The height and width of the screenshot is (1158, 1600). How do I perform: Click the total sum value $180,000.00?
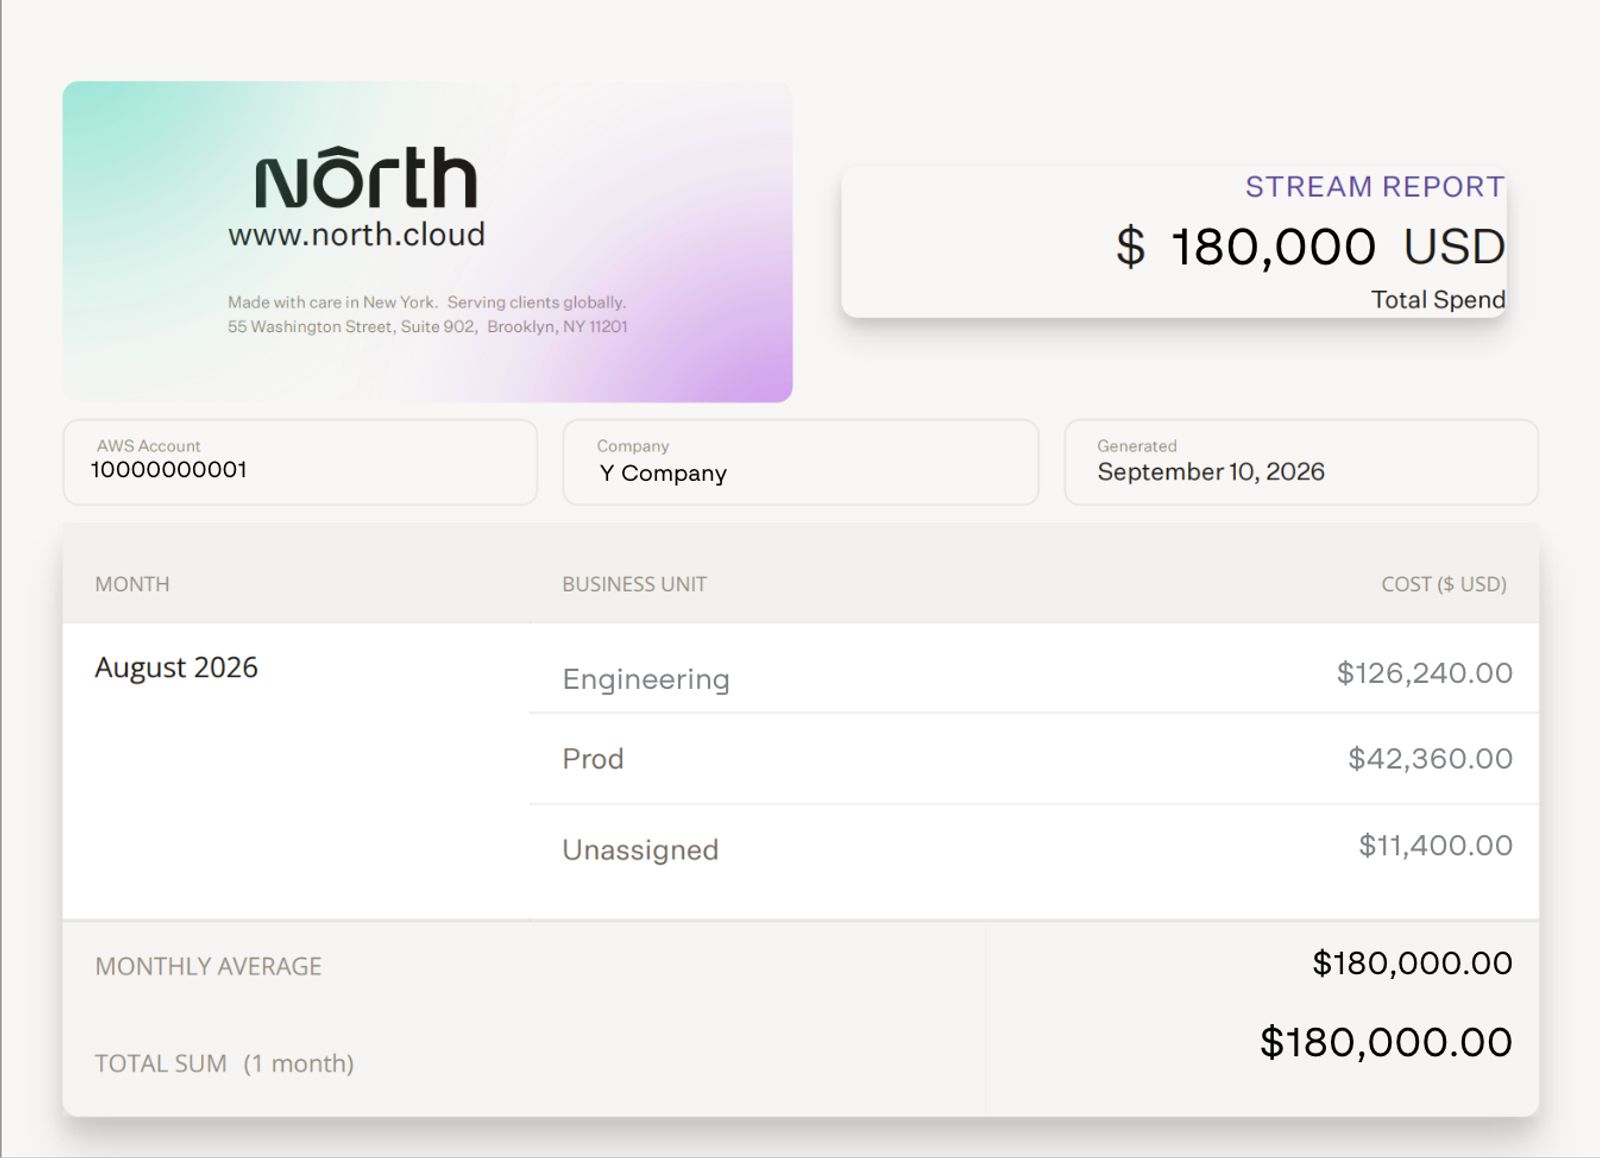tap(1386, 1042)
